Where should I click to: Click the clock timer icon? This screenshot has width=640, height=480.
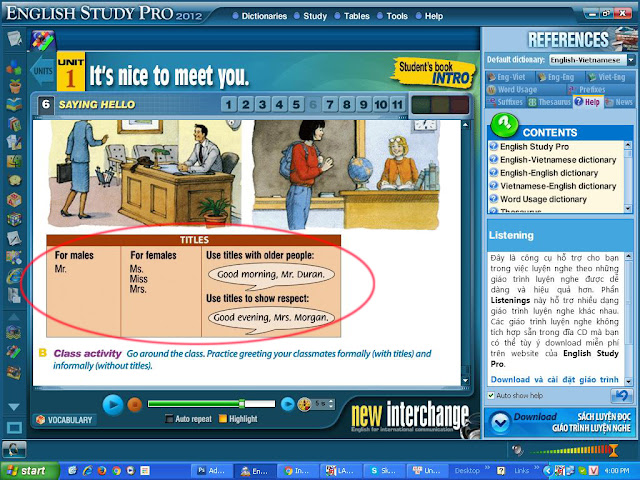click(x=304, y=404)
